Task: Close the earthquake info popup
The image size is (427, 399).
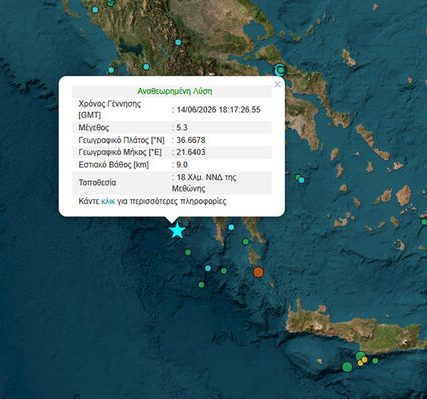Action: coord(277,84)
